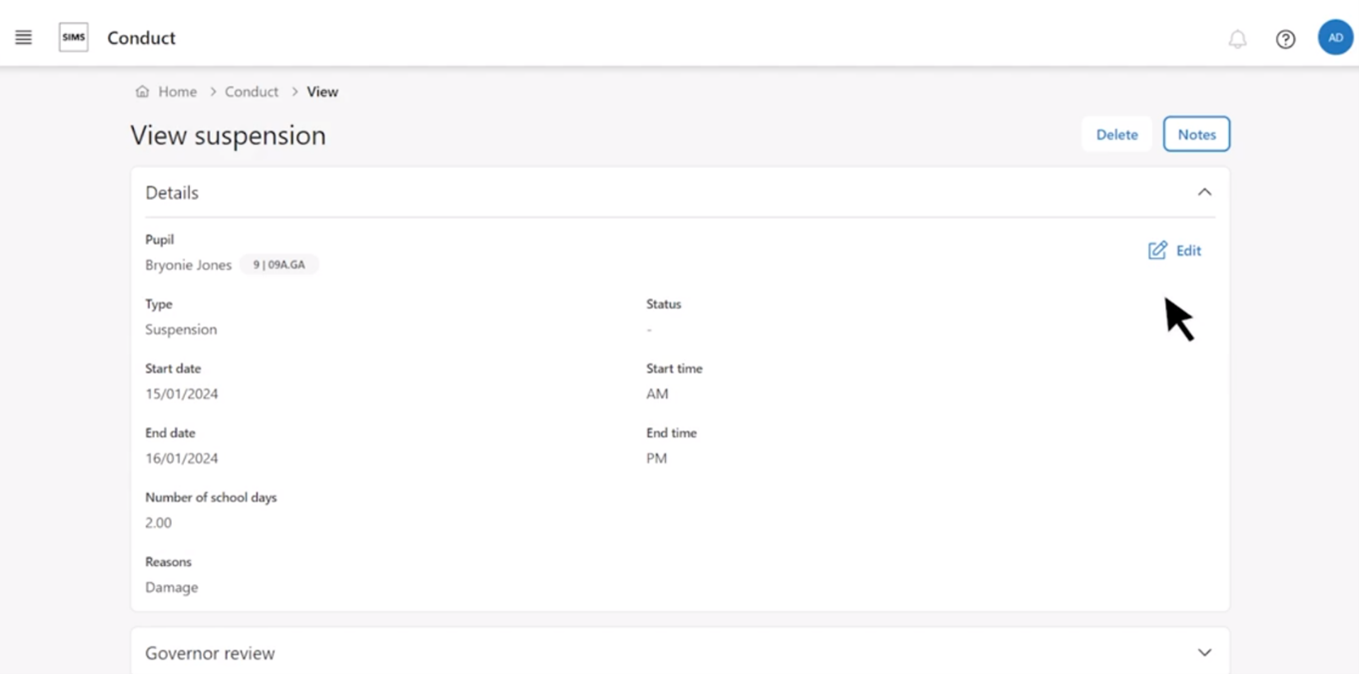This screenshot has height=674, width=1359.
Task: Click the Details section title
Action: tap(172, 193)
